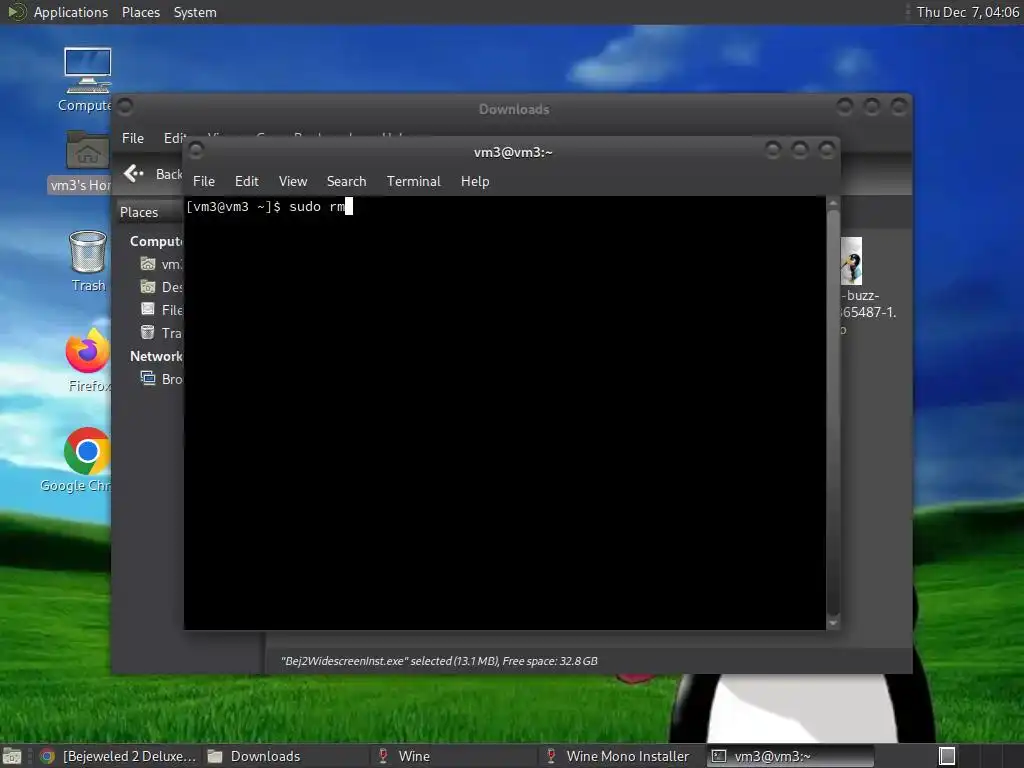Open the Terminal menu in menu bar
Screen dimensions: 1024x768
click(x=413, y=182)
